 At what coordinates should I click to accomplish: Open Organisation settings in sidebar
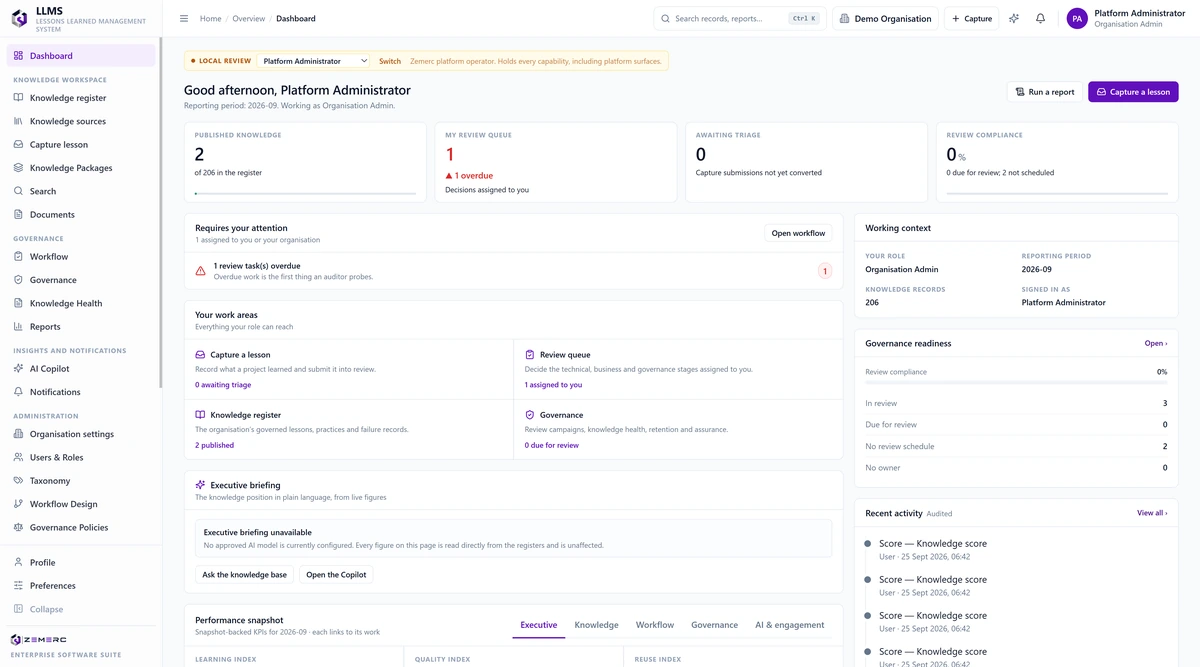pos(80,434)
